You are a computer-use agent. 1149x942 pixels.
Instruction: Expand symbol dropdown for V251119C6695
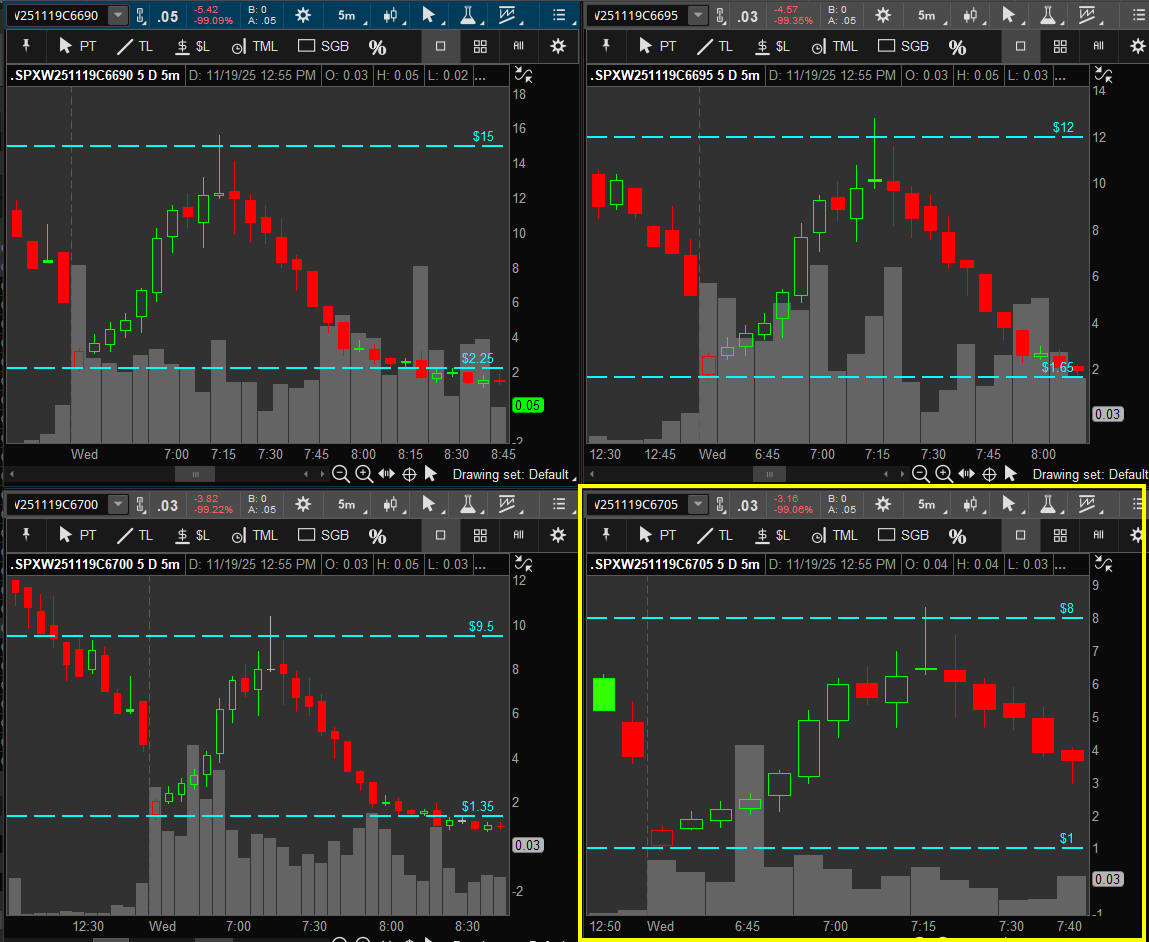click(698, 15)
